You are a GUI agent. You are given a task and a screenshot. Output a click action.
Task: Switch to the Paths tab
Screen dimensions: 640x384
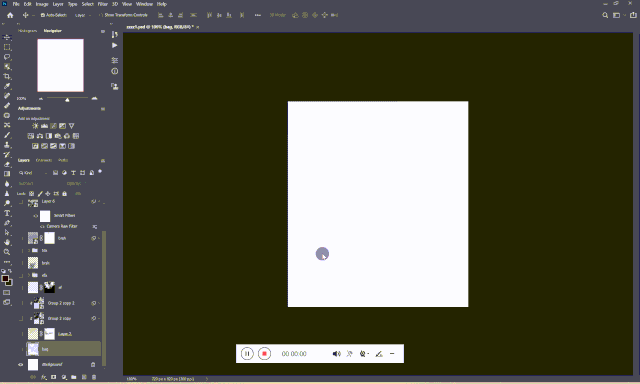[x=63, y=160]
